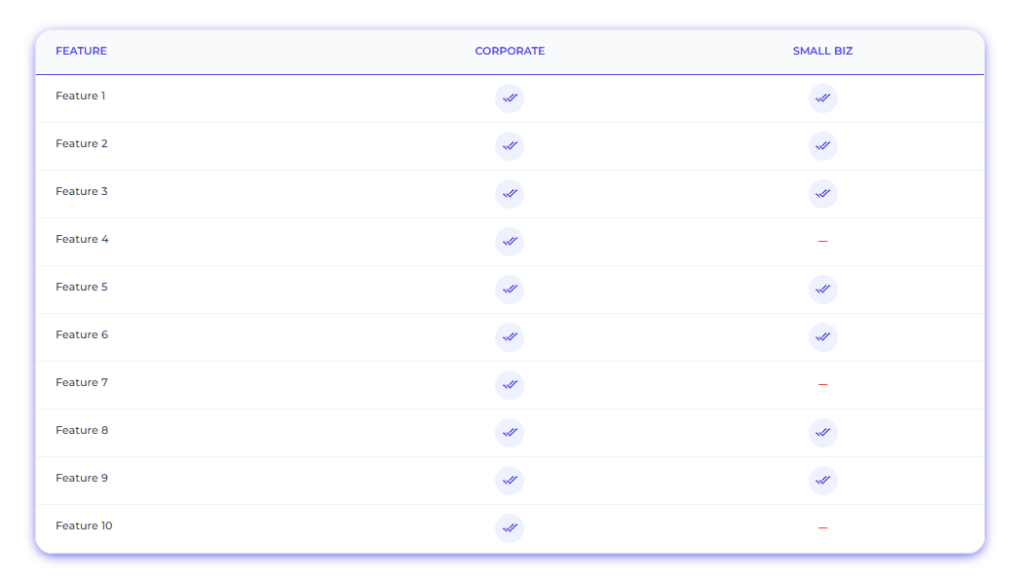Click Small Biz checkmark for Feature 5
1024x584 pixels.
point(823,289)
